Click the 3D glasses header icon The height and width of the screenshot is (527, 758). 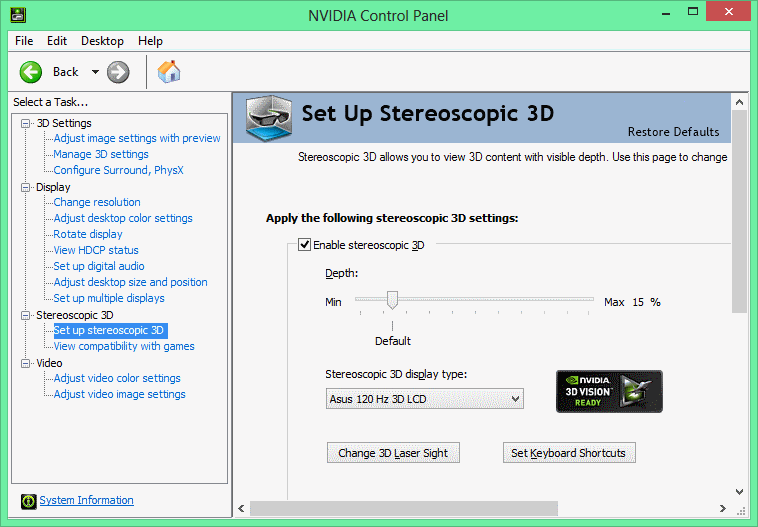click(269, 117)
